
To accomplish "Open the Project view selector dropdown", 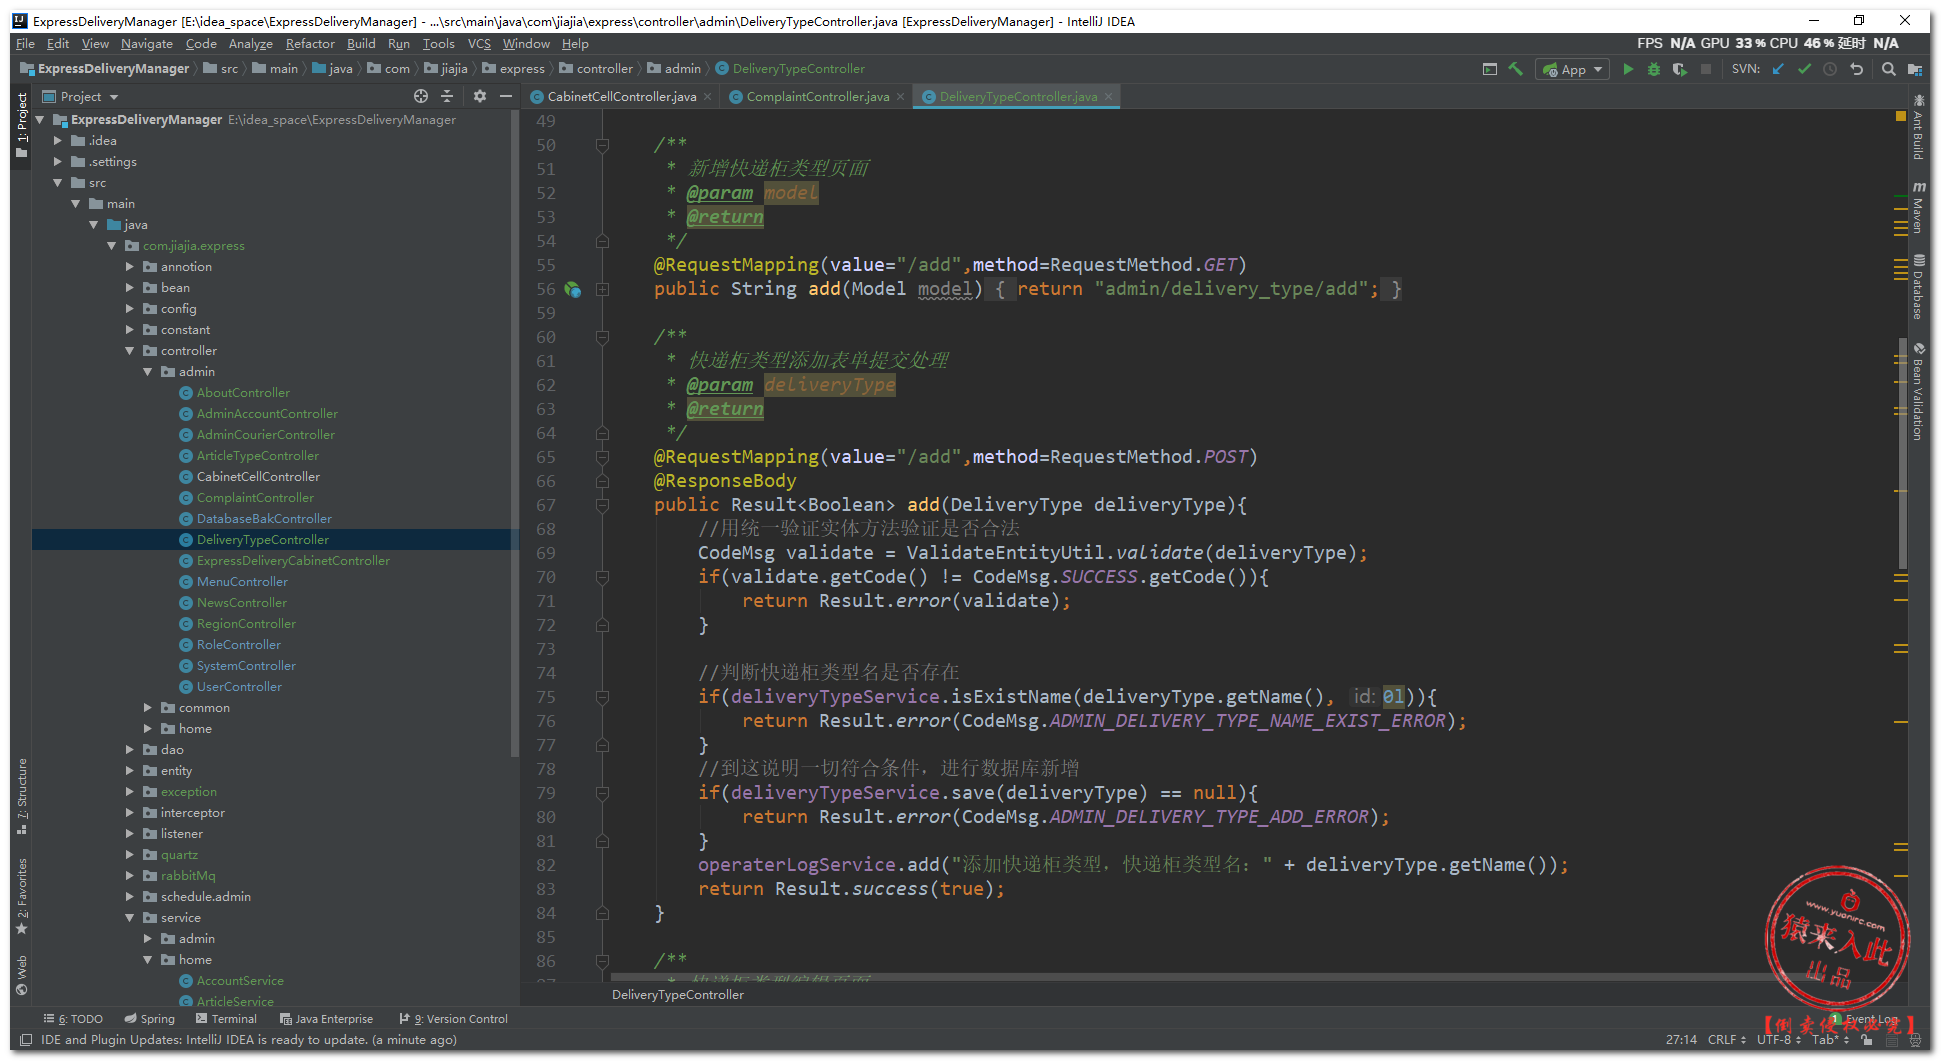I will click(80, 96).
